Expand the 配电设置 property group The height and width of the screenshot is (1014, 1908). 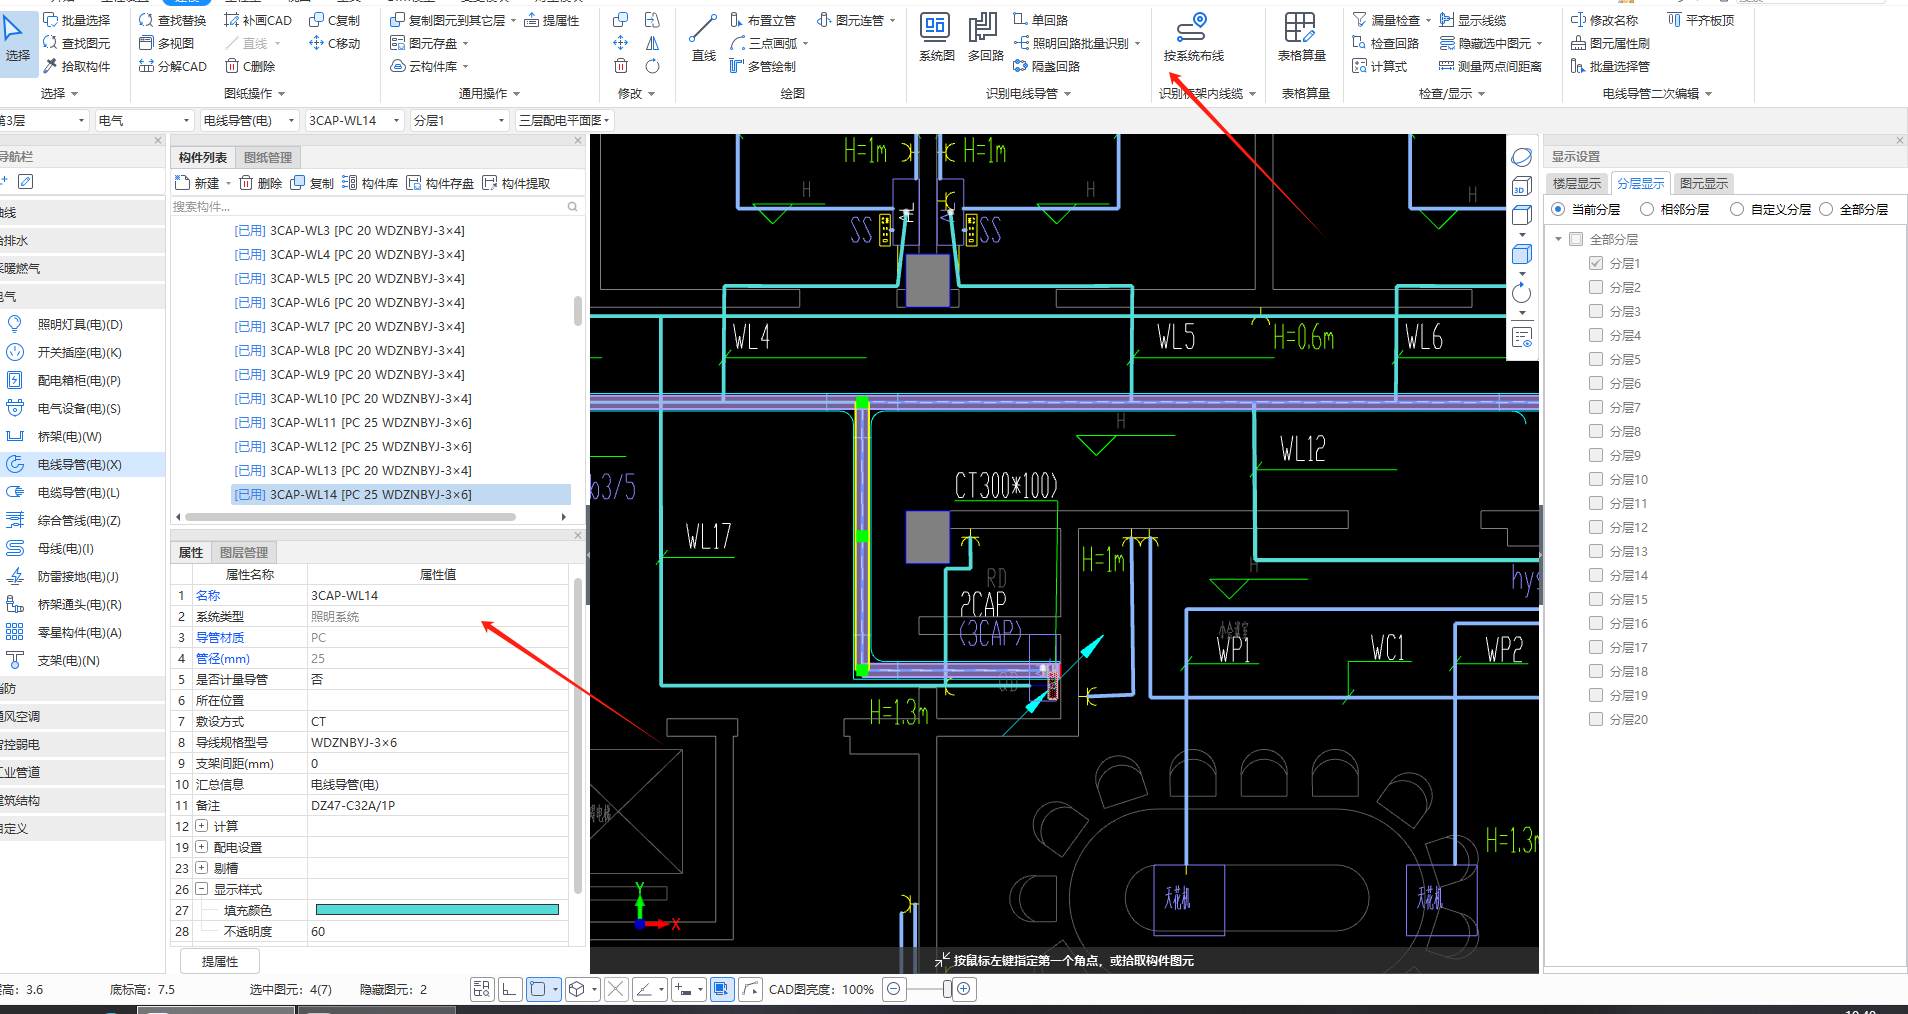pyautogui.click(x=202, y=847)
